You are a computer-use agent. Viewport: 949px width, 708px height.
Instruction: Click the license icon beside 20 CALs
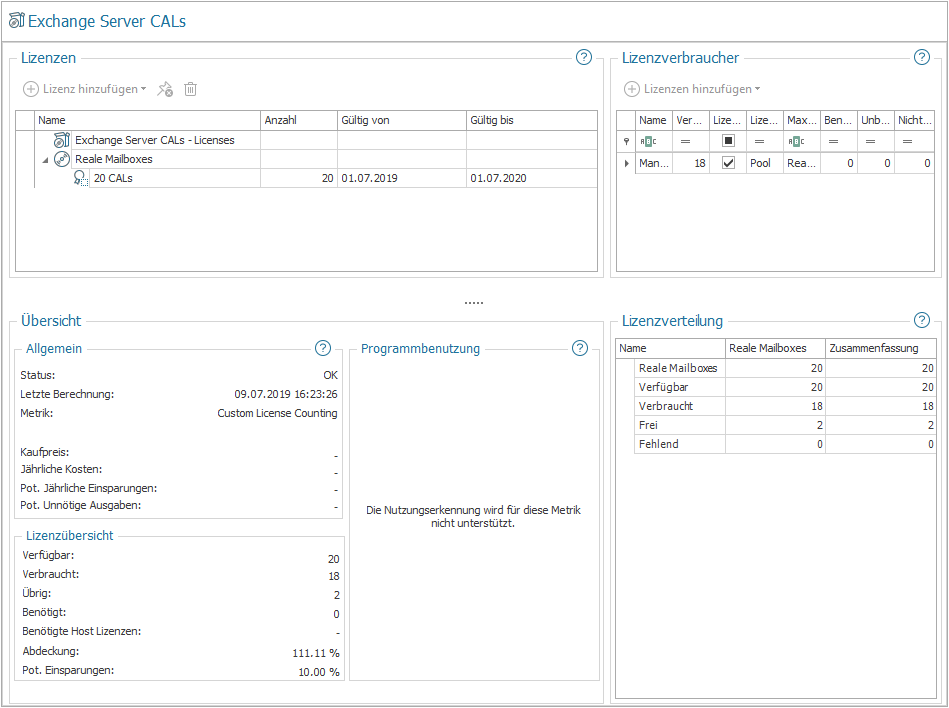[80, 178]
